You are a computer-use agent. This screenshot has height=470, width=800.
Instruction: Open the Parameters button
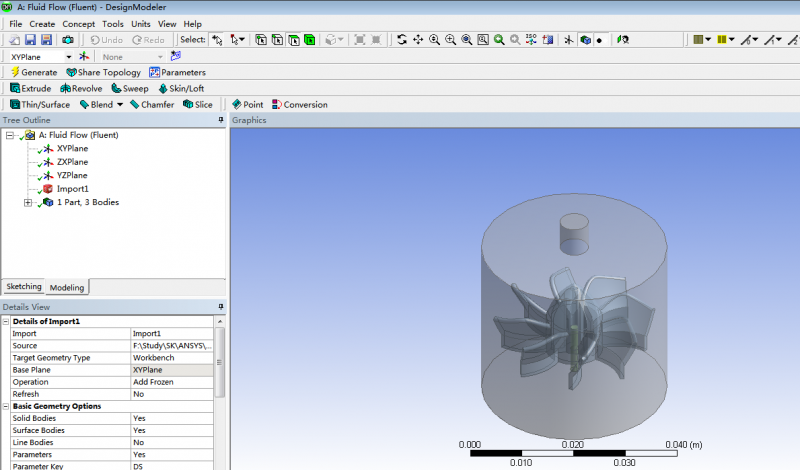click(x=177, y=73)
